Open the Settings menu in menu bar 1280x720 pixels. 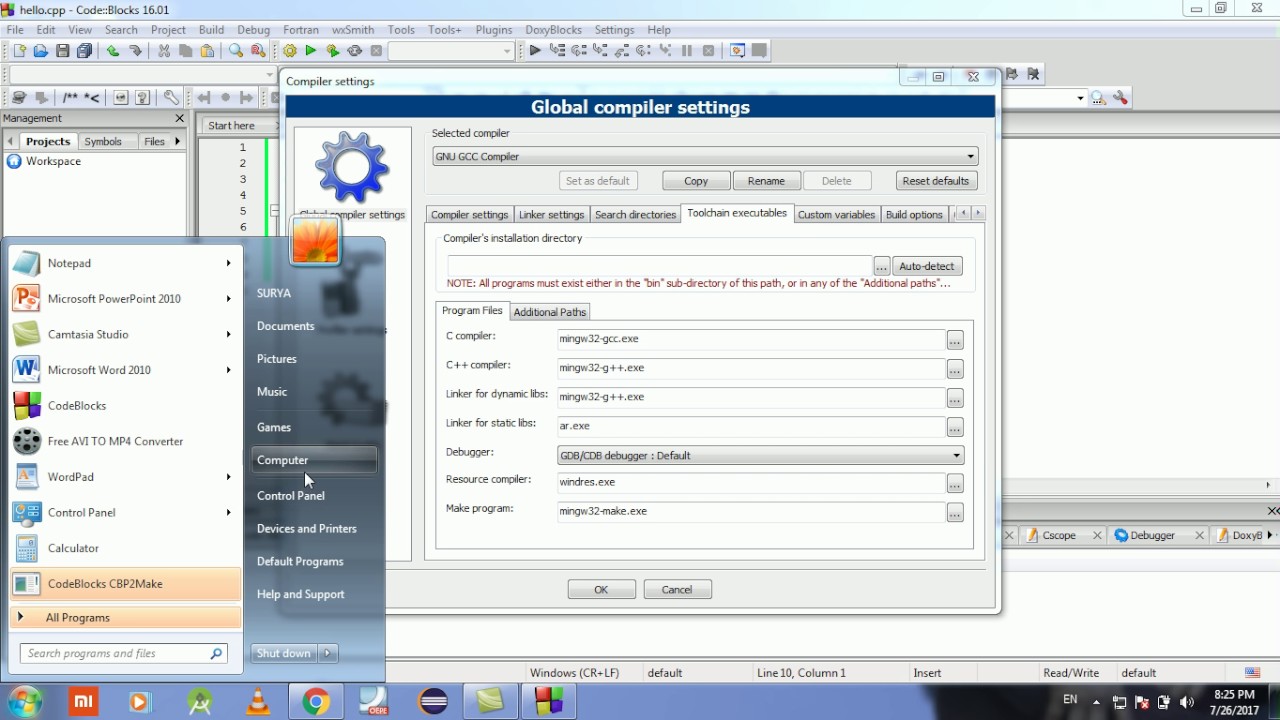point(614,30)
